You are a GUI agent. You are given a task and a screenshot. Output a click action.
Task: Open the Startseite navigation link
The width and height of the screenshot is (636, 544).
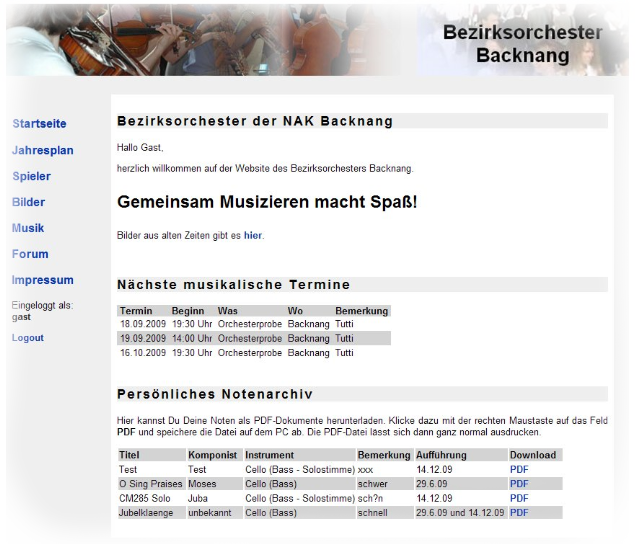pos(39,124)
